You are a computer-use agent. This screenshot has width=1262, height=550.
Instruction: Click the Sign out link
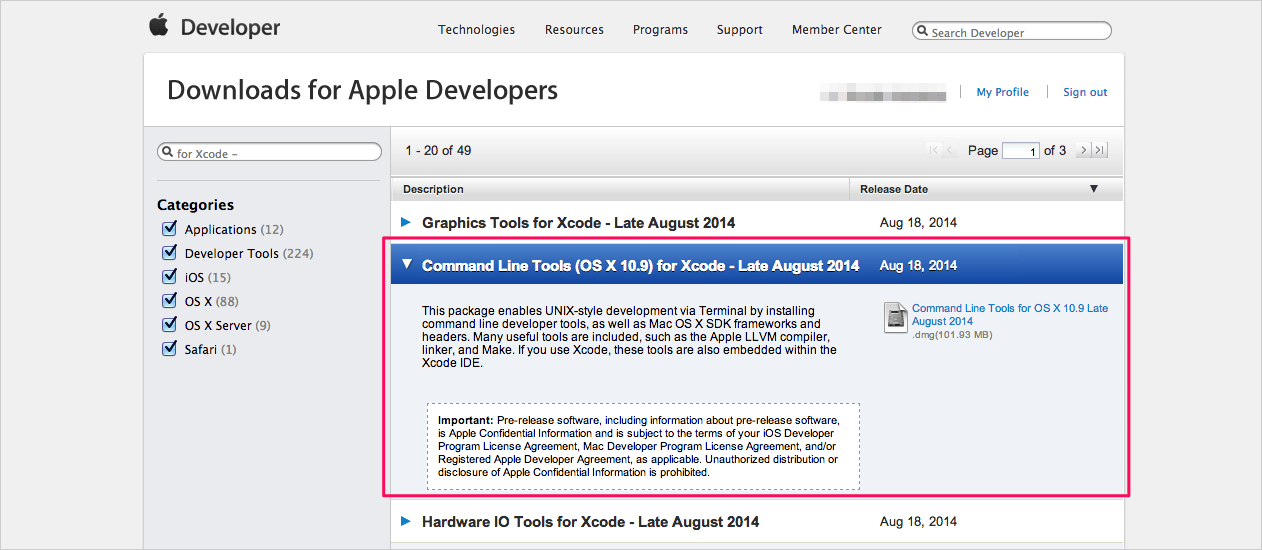(x=1085, y=92)
